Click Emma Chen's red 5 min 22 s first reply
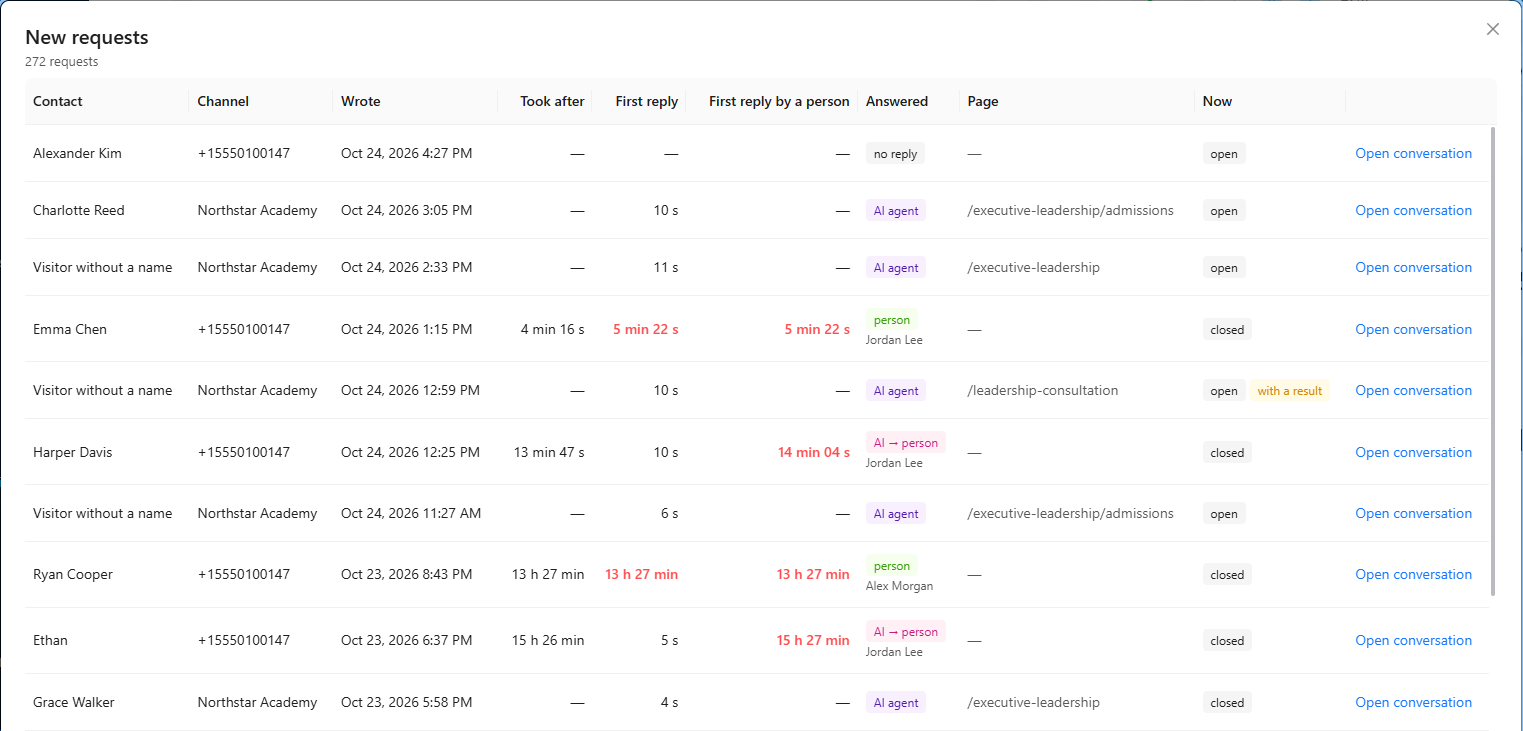This screenshot has width=1523, height=731. [x=645, y=329]
